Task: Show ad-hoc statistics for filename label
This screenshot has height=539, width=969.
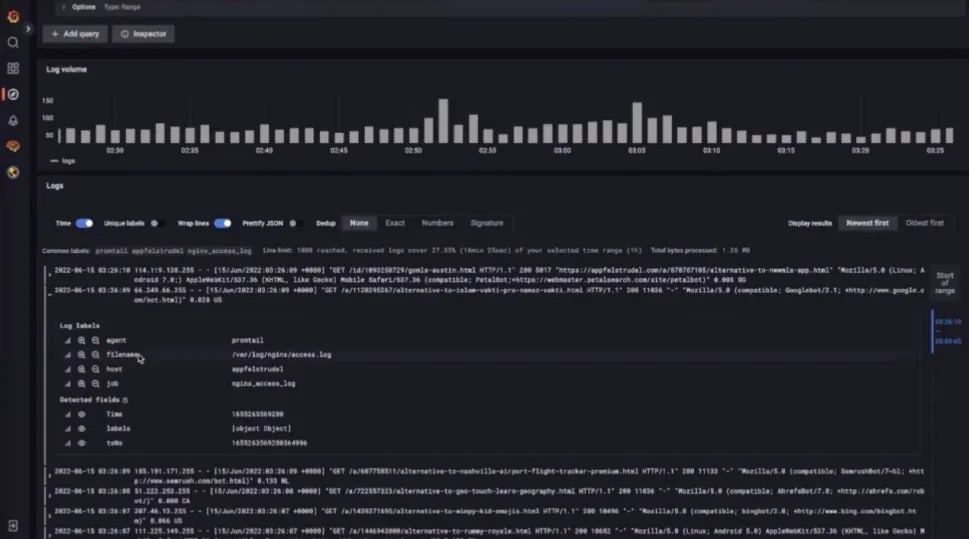Action: (x=67, y=355)
